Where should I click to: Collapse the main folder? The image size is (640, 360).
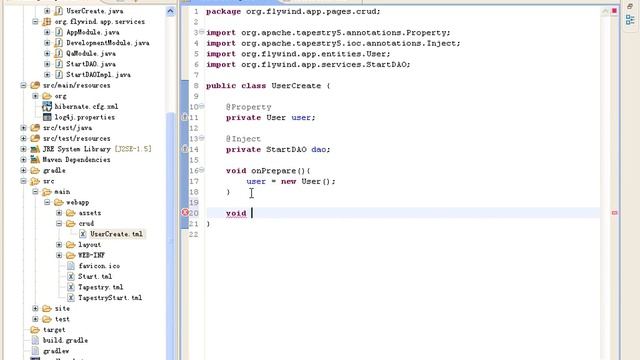35,191
